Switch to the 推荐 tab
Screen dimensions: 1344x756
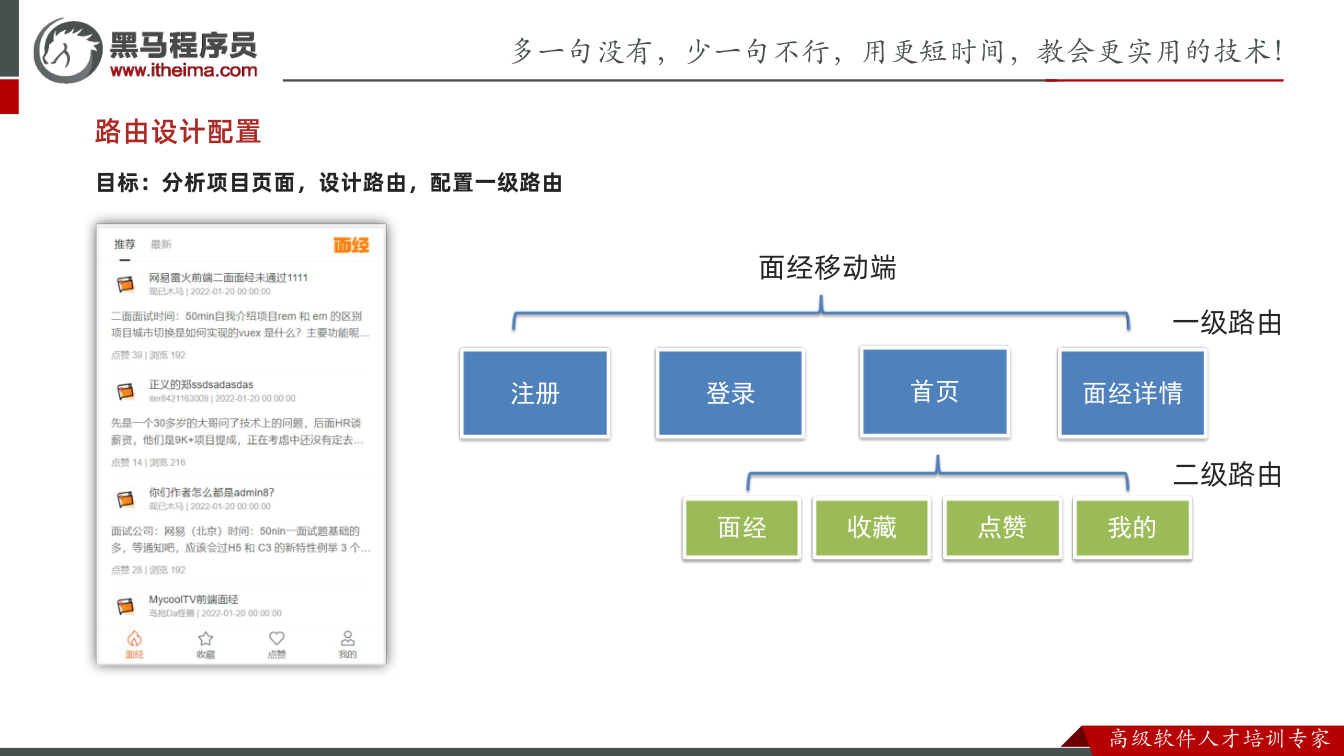[124, 244]
